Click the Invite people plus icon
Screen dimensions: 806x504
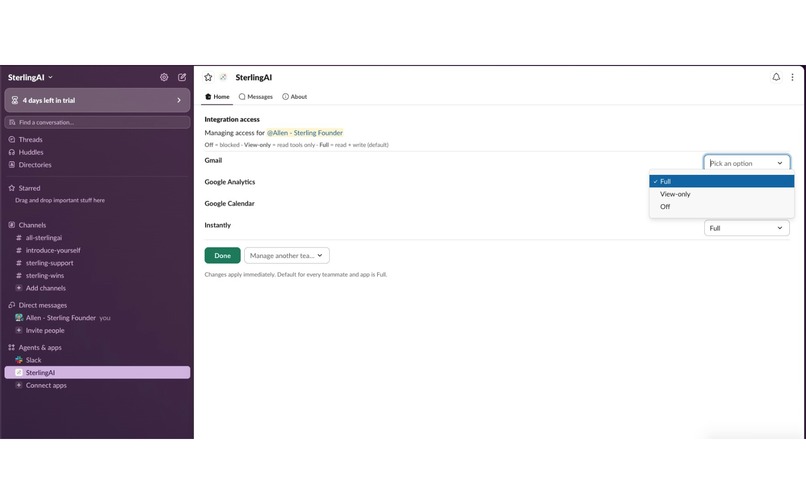point(19,330)
